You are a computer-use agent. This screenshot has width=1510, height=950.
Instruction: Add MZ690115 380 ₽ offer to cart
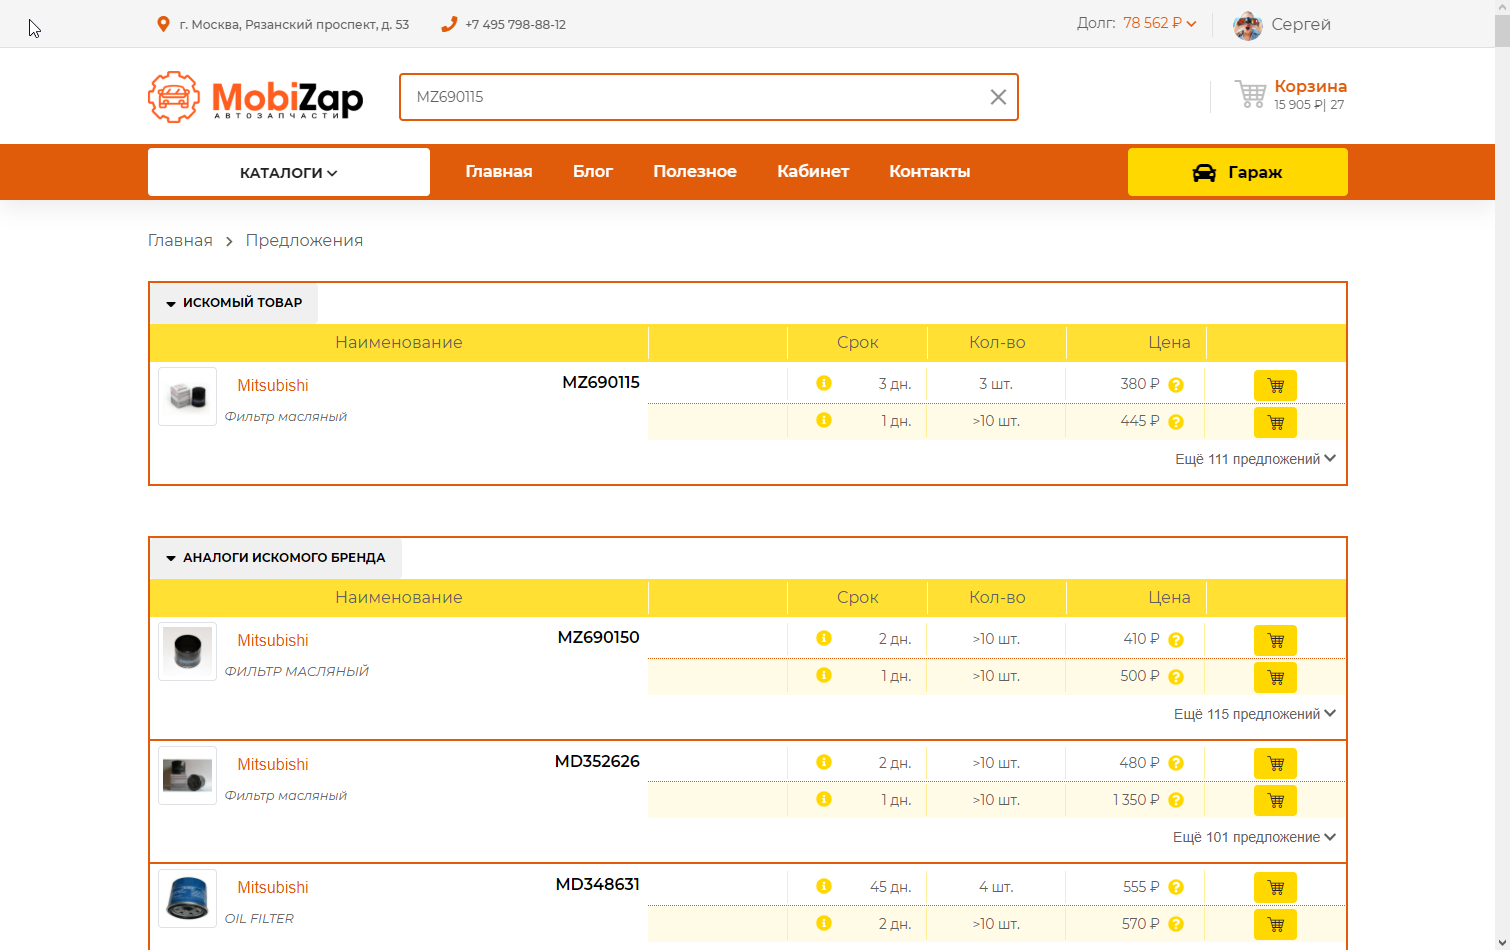click(1275, 385)
